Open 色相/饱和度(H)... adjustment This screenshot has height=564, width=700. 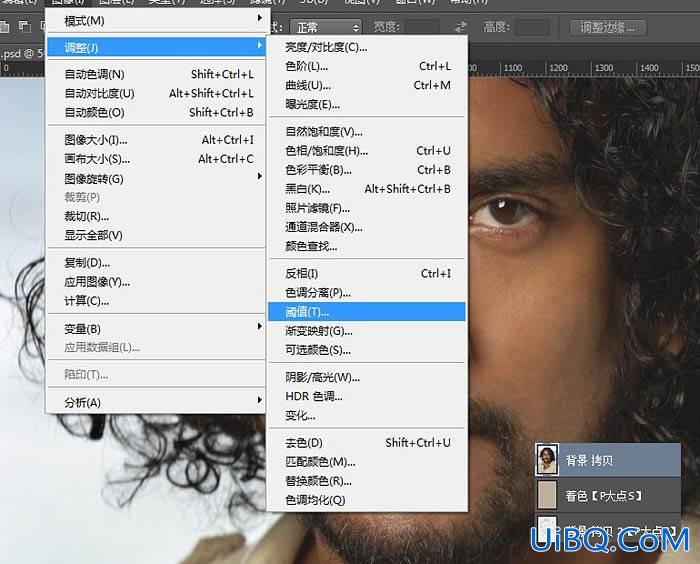pos(367,151)
